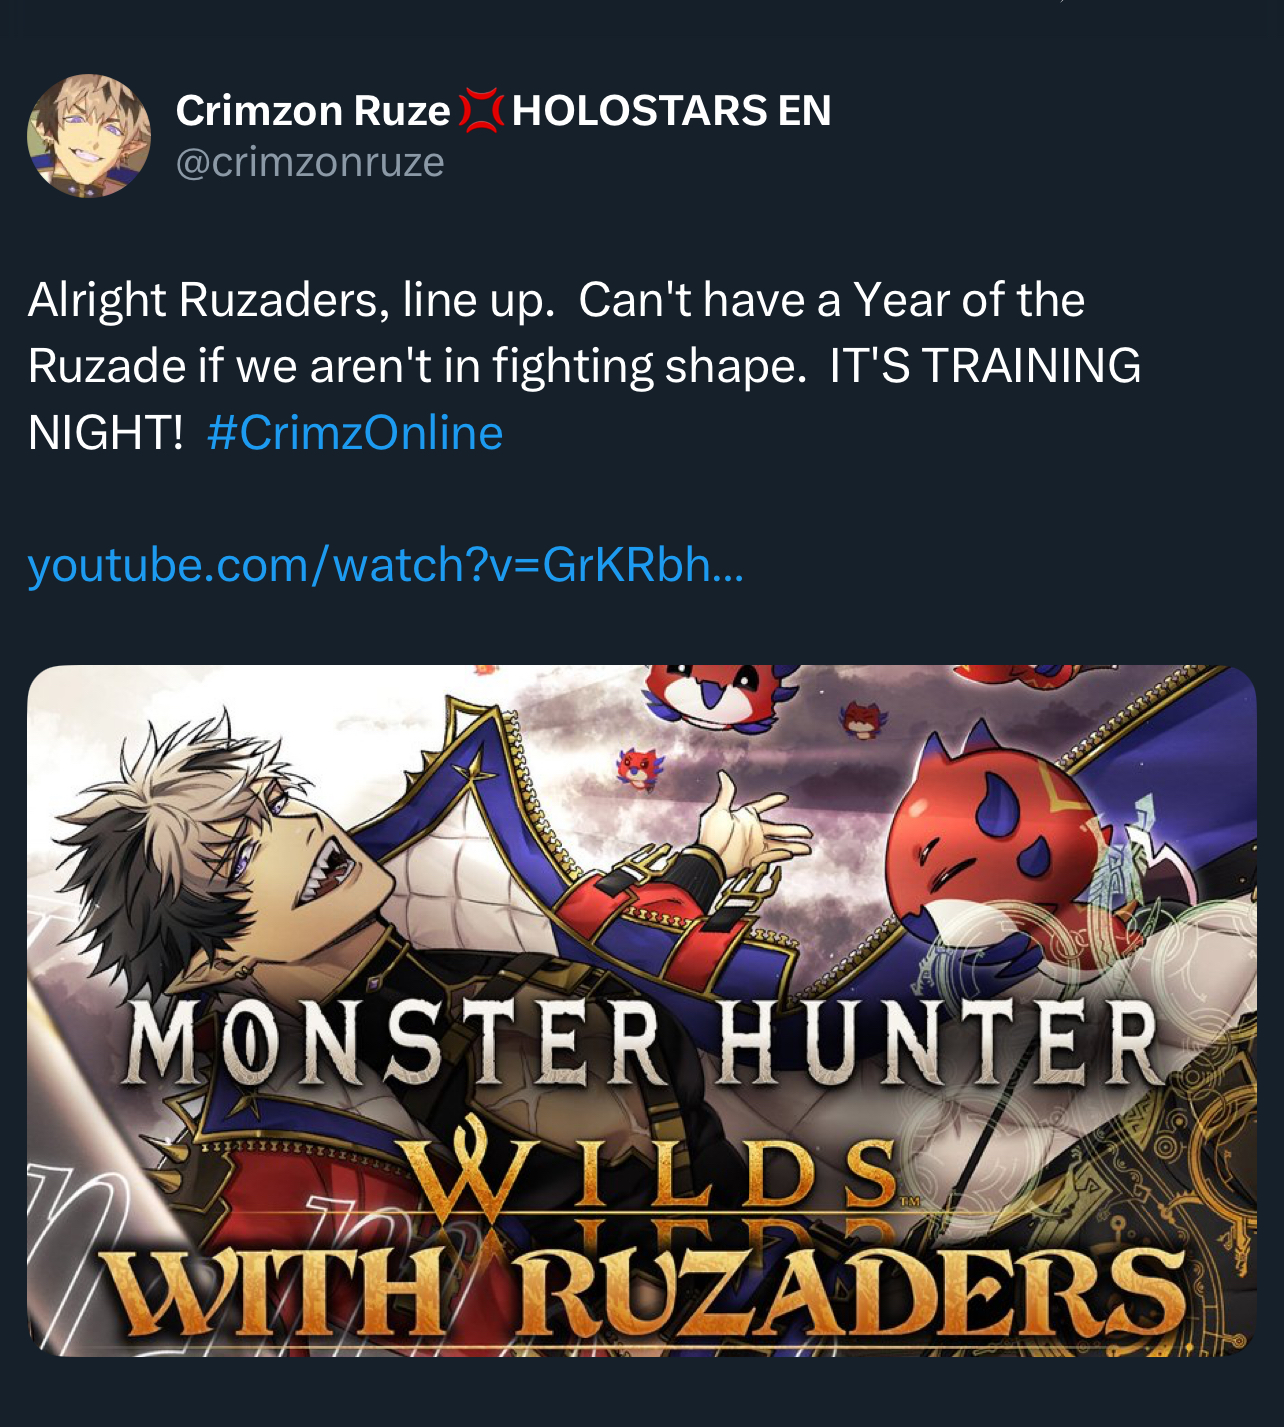Click the small flying mascot in clouds
The height and width of the screenshot is (1427, 1284).
tap(862, 719)
